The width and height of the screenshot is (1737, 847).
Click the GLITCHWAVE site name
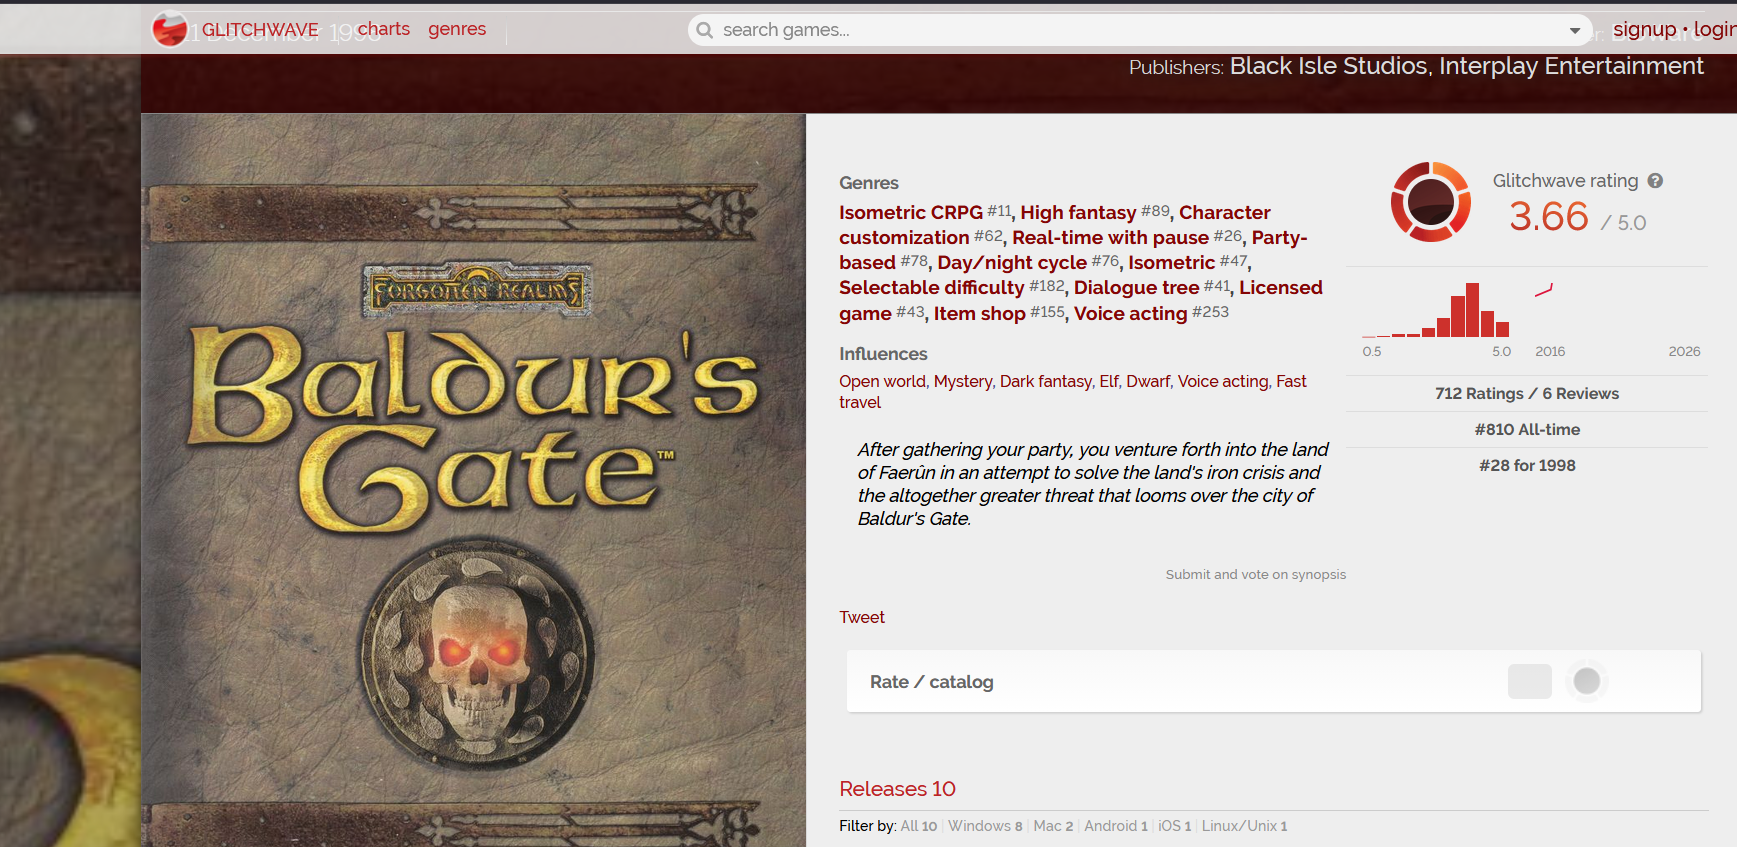coord(260,30)
